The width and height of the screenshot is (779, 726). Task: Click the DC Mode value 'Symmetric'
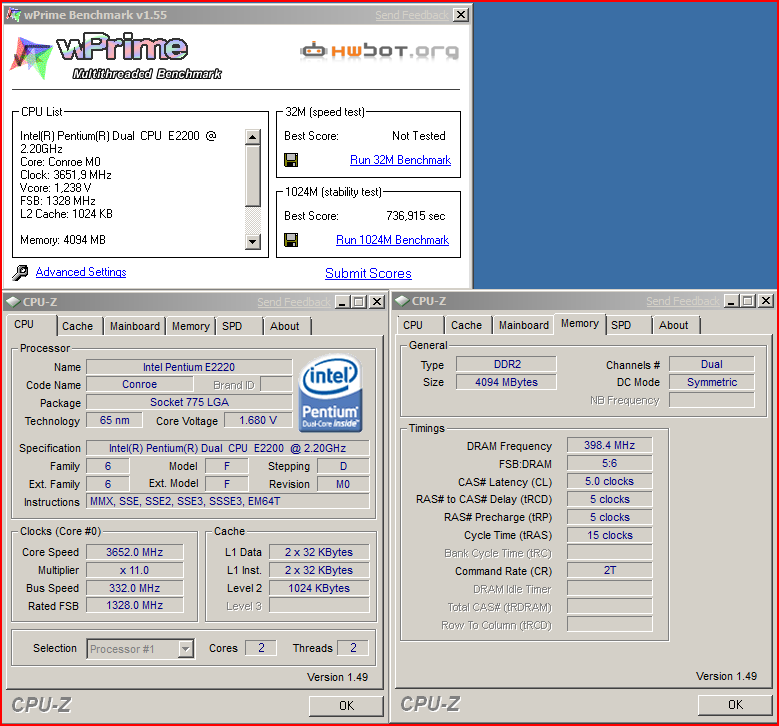711,382
